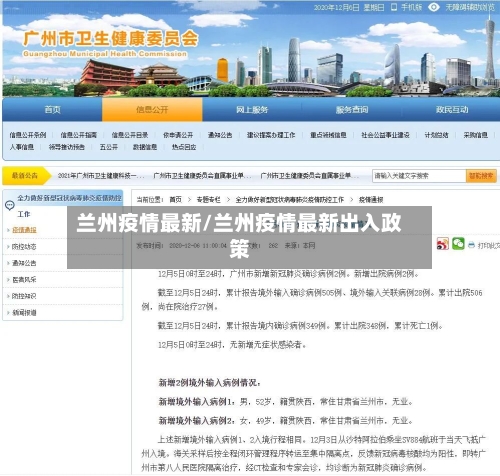The width and height of the screenshot is (500, 476).
Task: Click the 广州市卫生健康委员会 site logo title
Action: point(110,39)
